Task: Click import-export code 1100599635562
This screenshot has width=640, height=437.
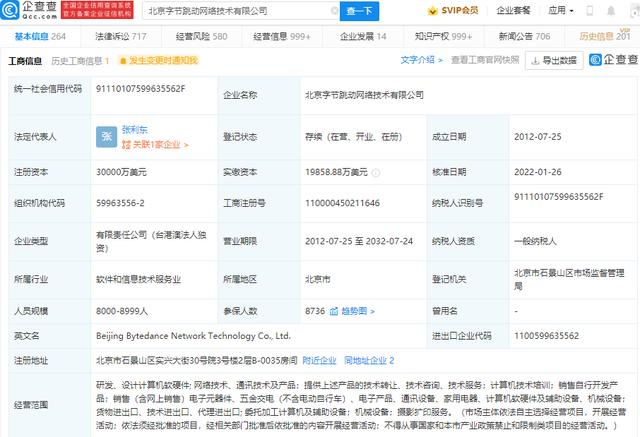Action: 546,336
